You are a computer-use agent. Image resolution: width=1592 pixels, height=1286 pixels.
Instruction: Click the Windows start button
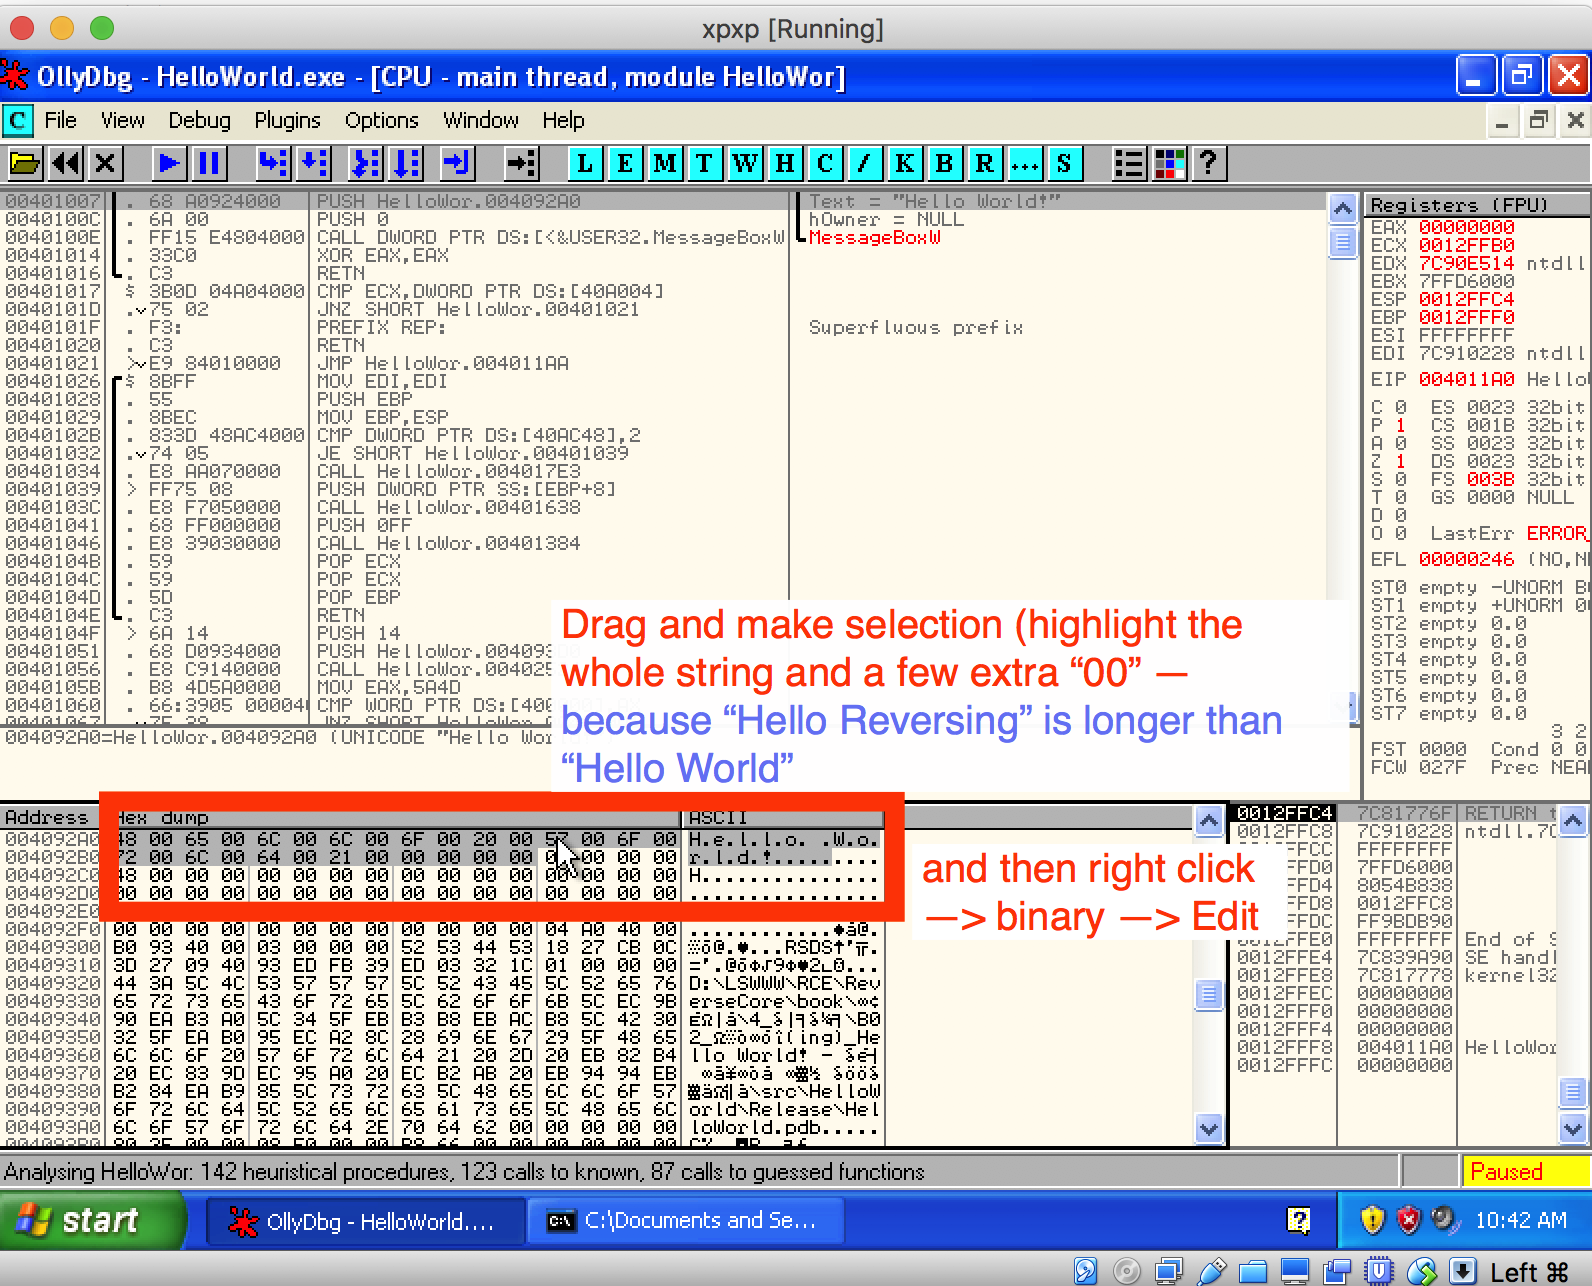(93, 1220)
